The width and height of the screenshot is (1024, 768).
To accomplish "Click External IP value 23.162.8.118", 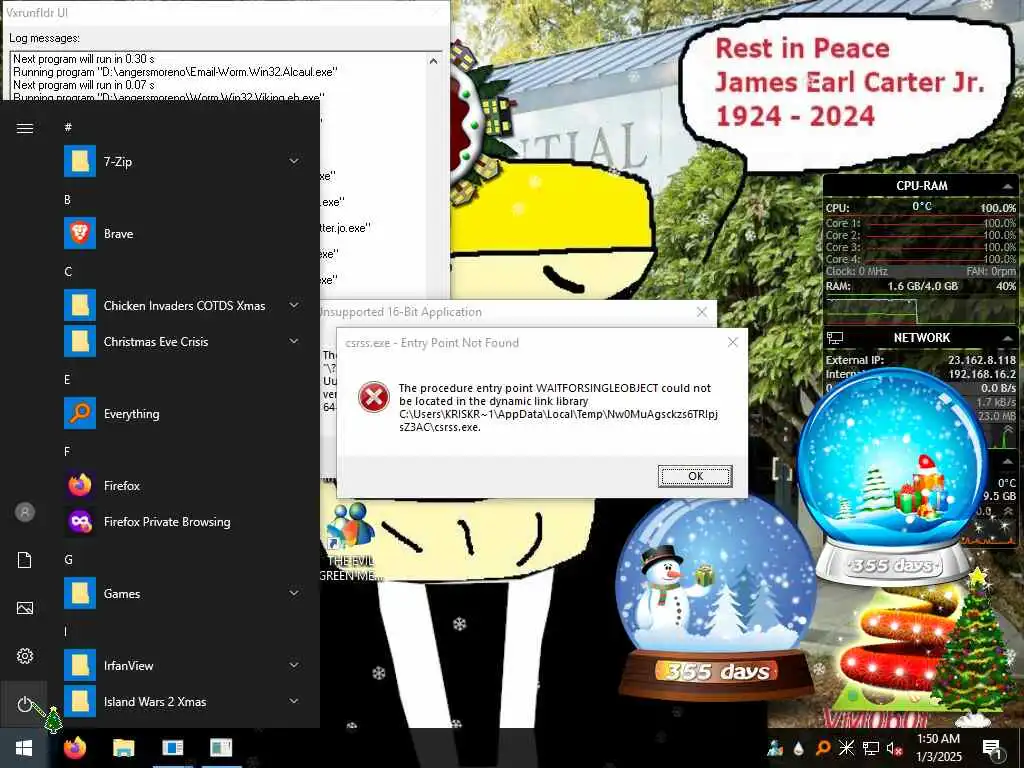I will tap(982, 360).
